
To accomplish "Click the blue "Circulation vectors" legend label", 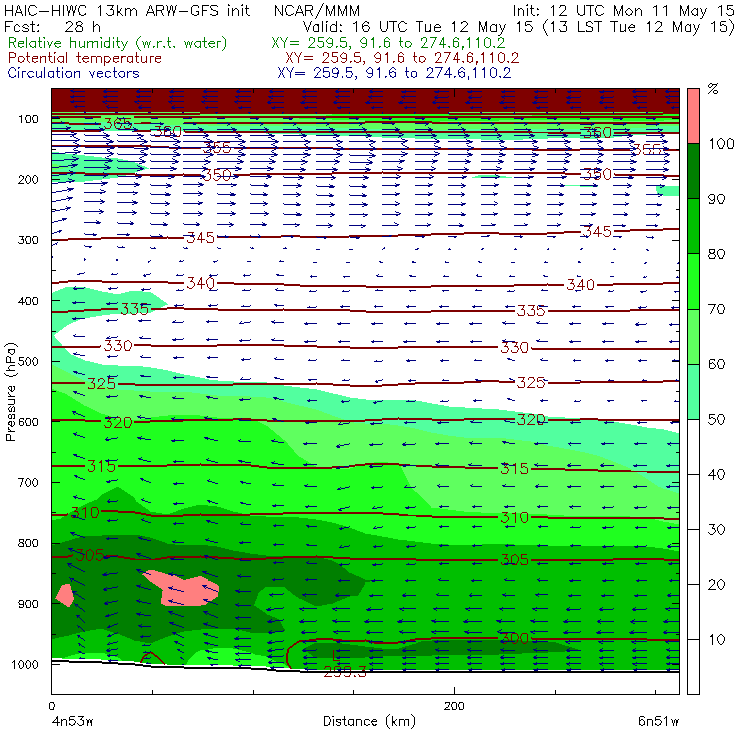I will pyautogui.click(x=73, y=73).
